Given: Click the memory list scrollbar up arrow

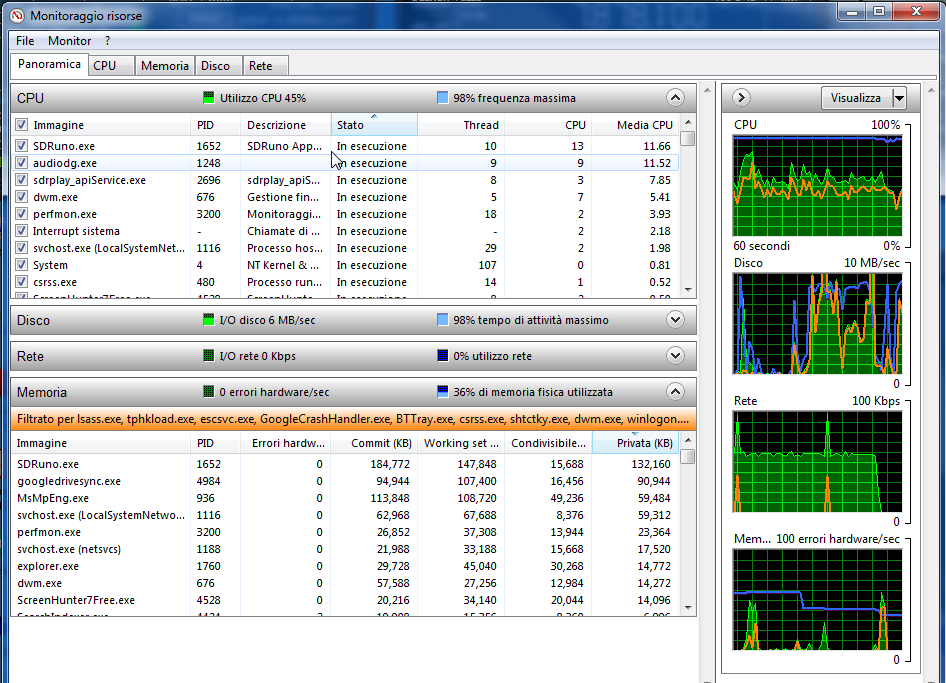Looking at the screenshot, I should [x=688, y=440].
